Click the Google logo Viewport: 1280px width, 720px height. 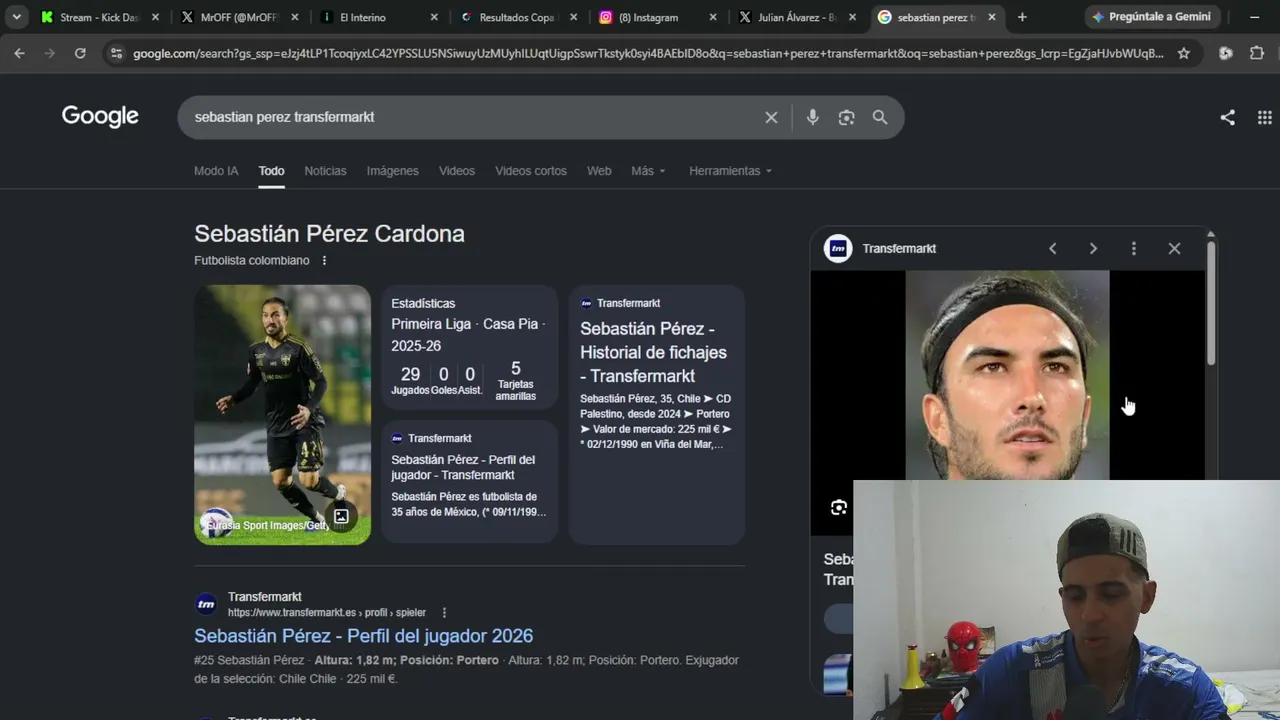coord(100,116)
